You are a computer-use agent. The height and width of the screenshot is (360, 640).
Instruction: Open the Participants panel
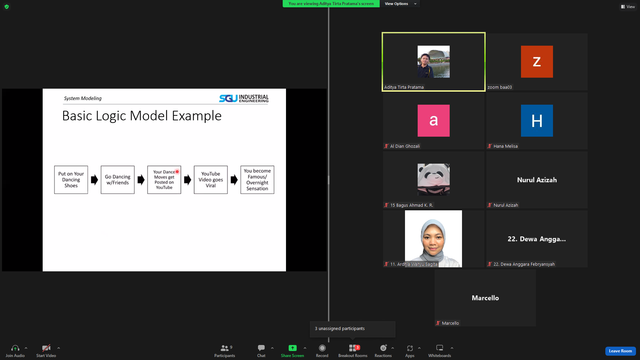pos(224,350)
